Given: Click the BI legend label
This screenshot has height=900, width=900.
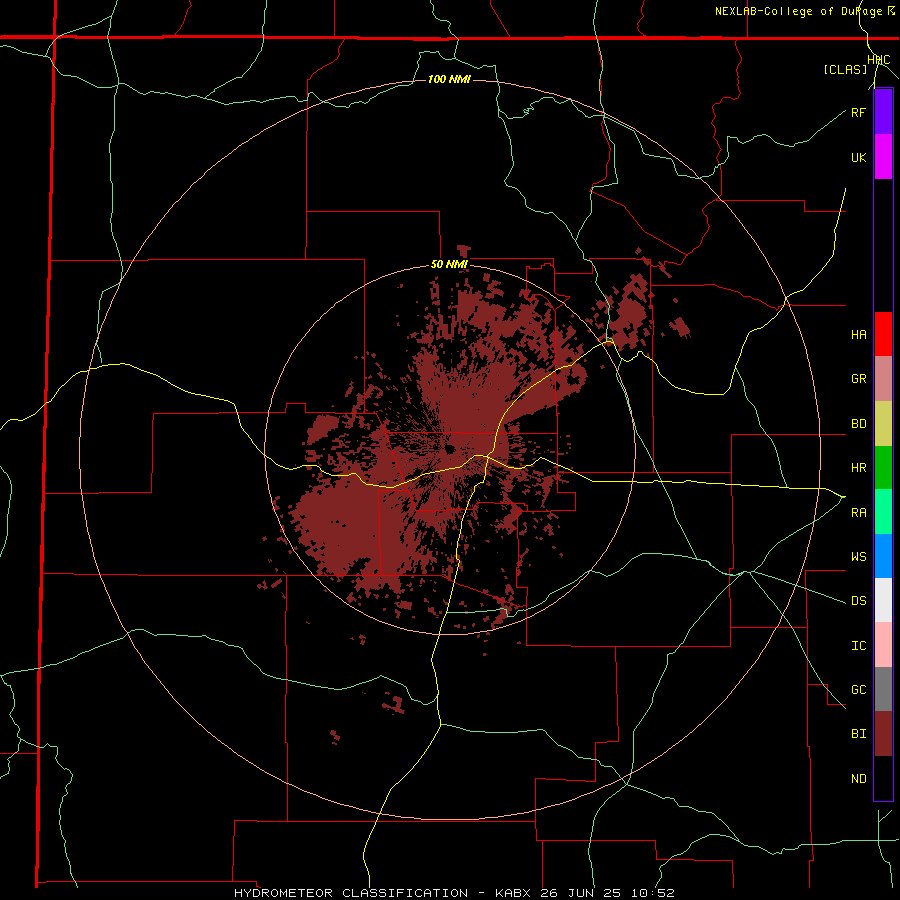Looking at the screenshot, I should 858,734.
